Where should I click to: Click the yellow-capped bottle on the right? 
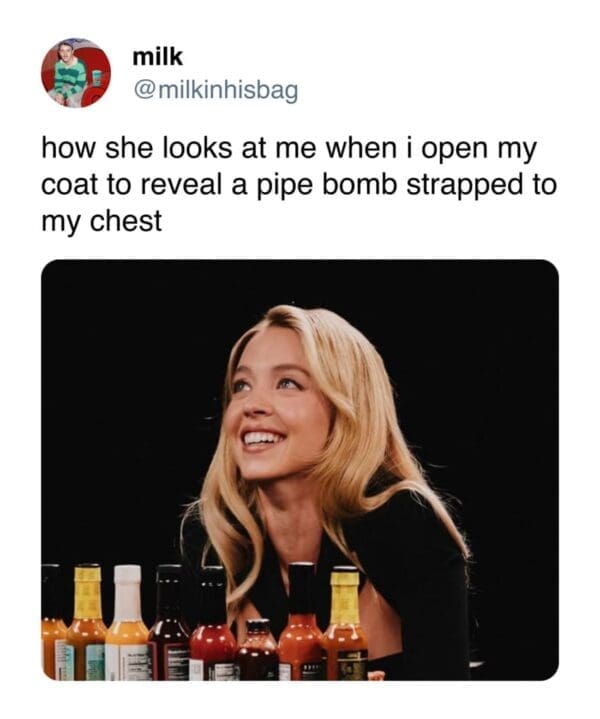pos(344,625)
